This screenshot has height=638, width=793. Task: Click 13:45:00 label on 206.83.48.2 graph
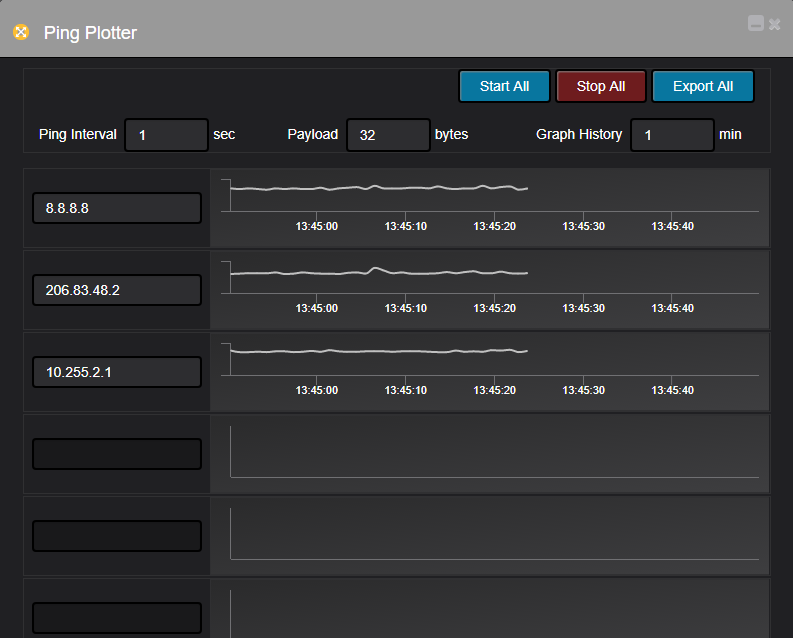[x=317, y=308]
